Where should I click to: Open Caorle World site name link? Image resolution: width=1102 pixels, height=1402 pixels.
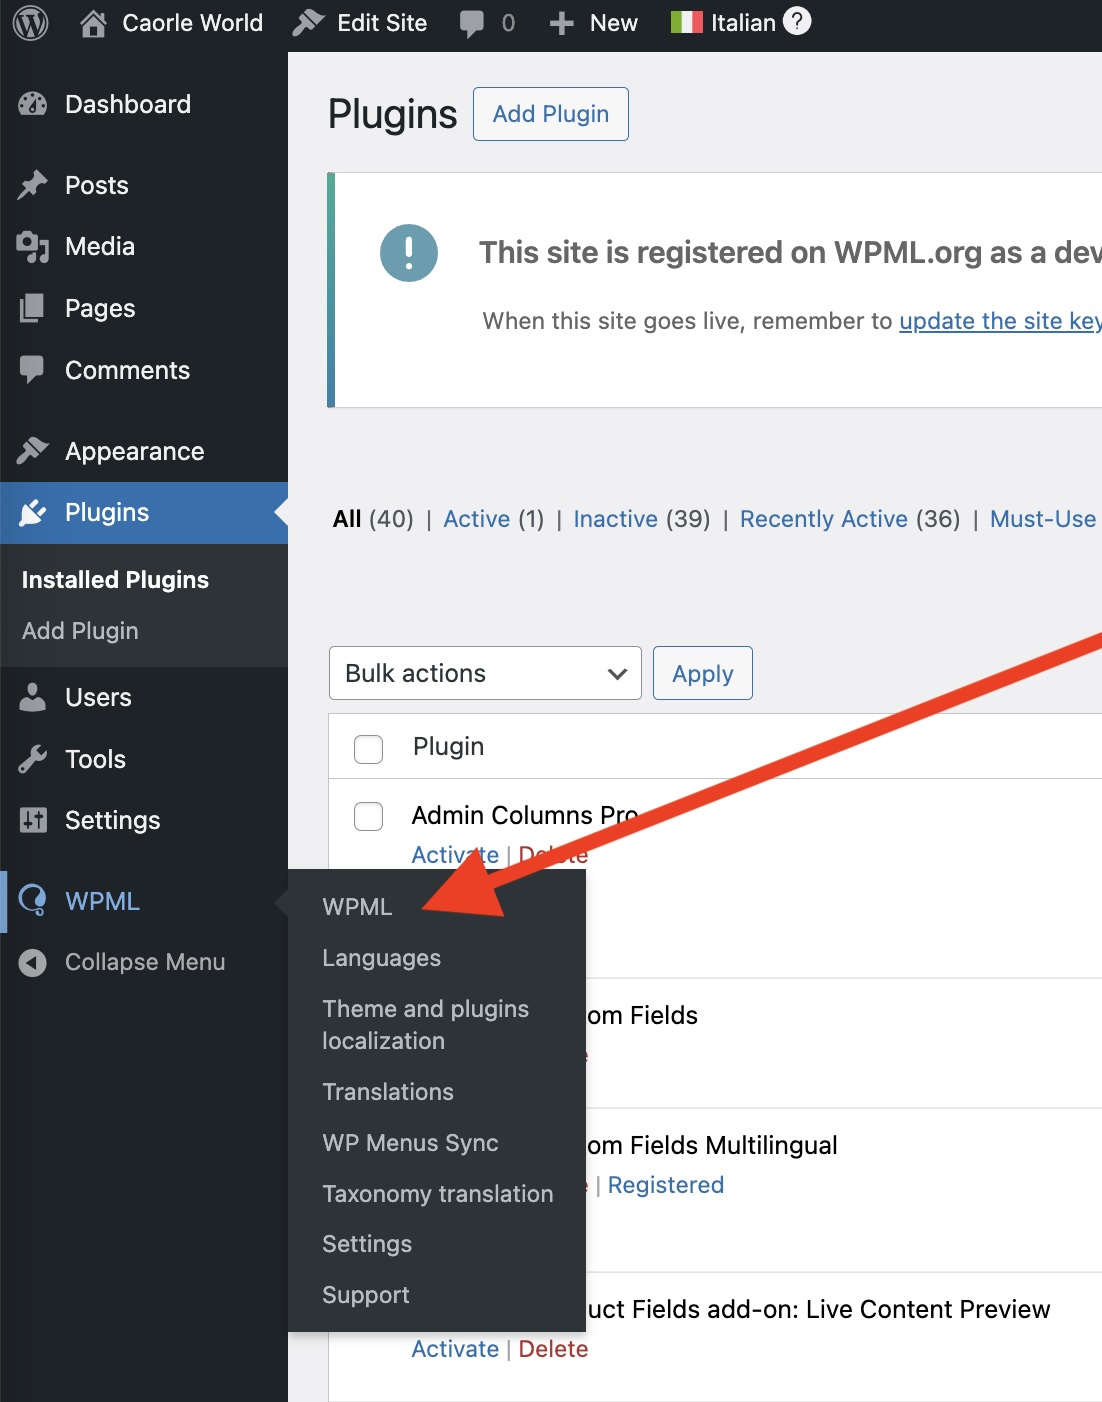[192, 23]
